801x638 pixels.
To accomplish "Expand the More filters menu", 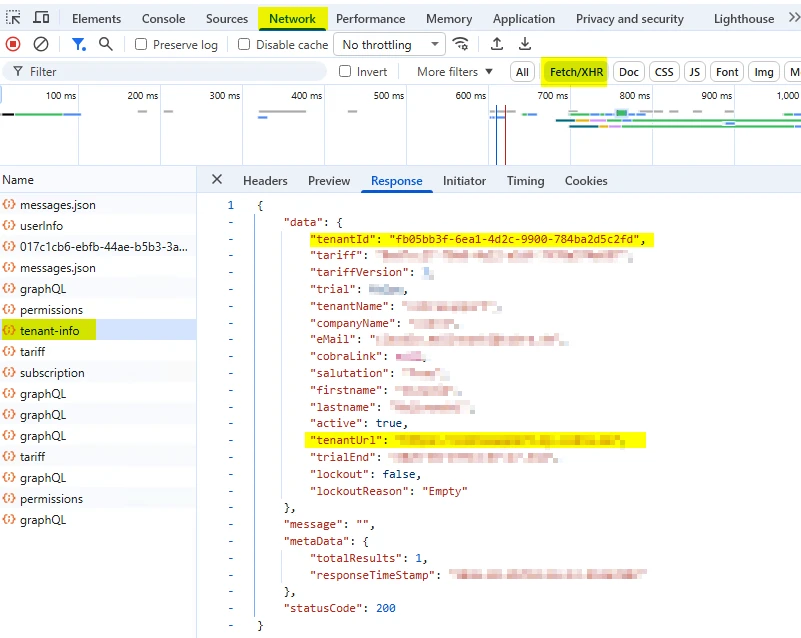I will click(454, 72).
